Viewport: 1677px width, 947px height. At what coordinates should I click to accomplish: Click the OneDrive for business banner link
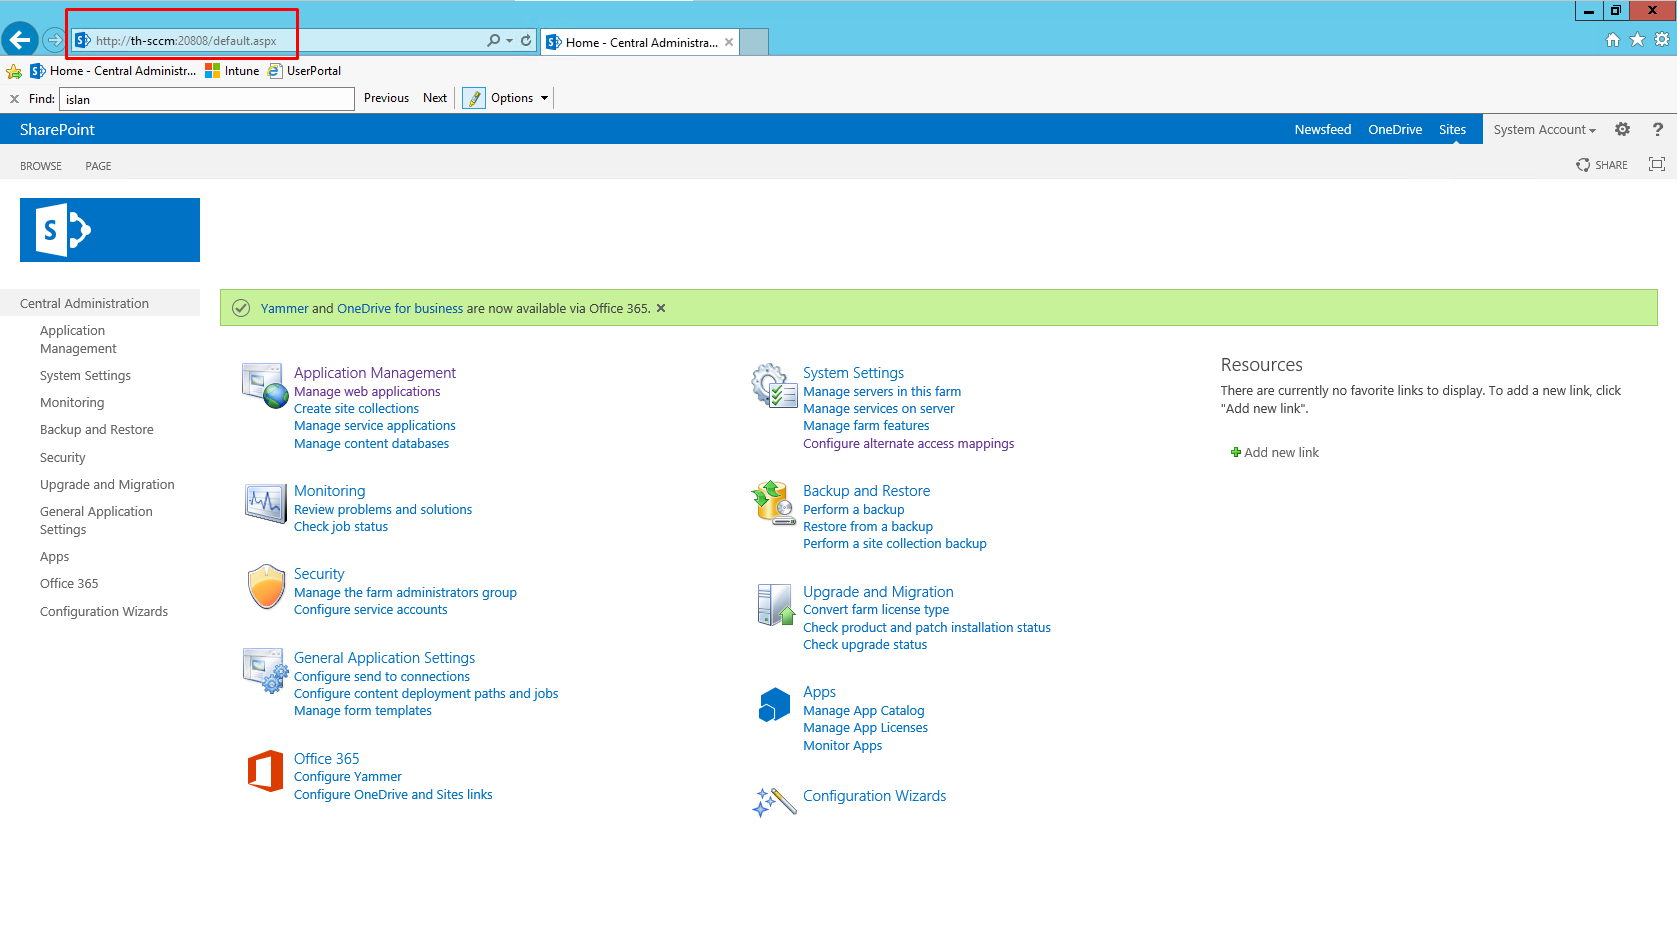click(400, 309)
